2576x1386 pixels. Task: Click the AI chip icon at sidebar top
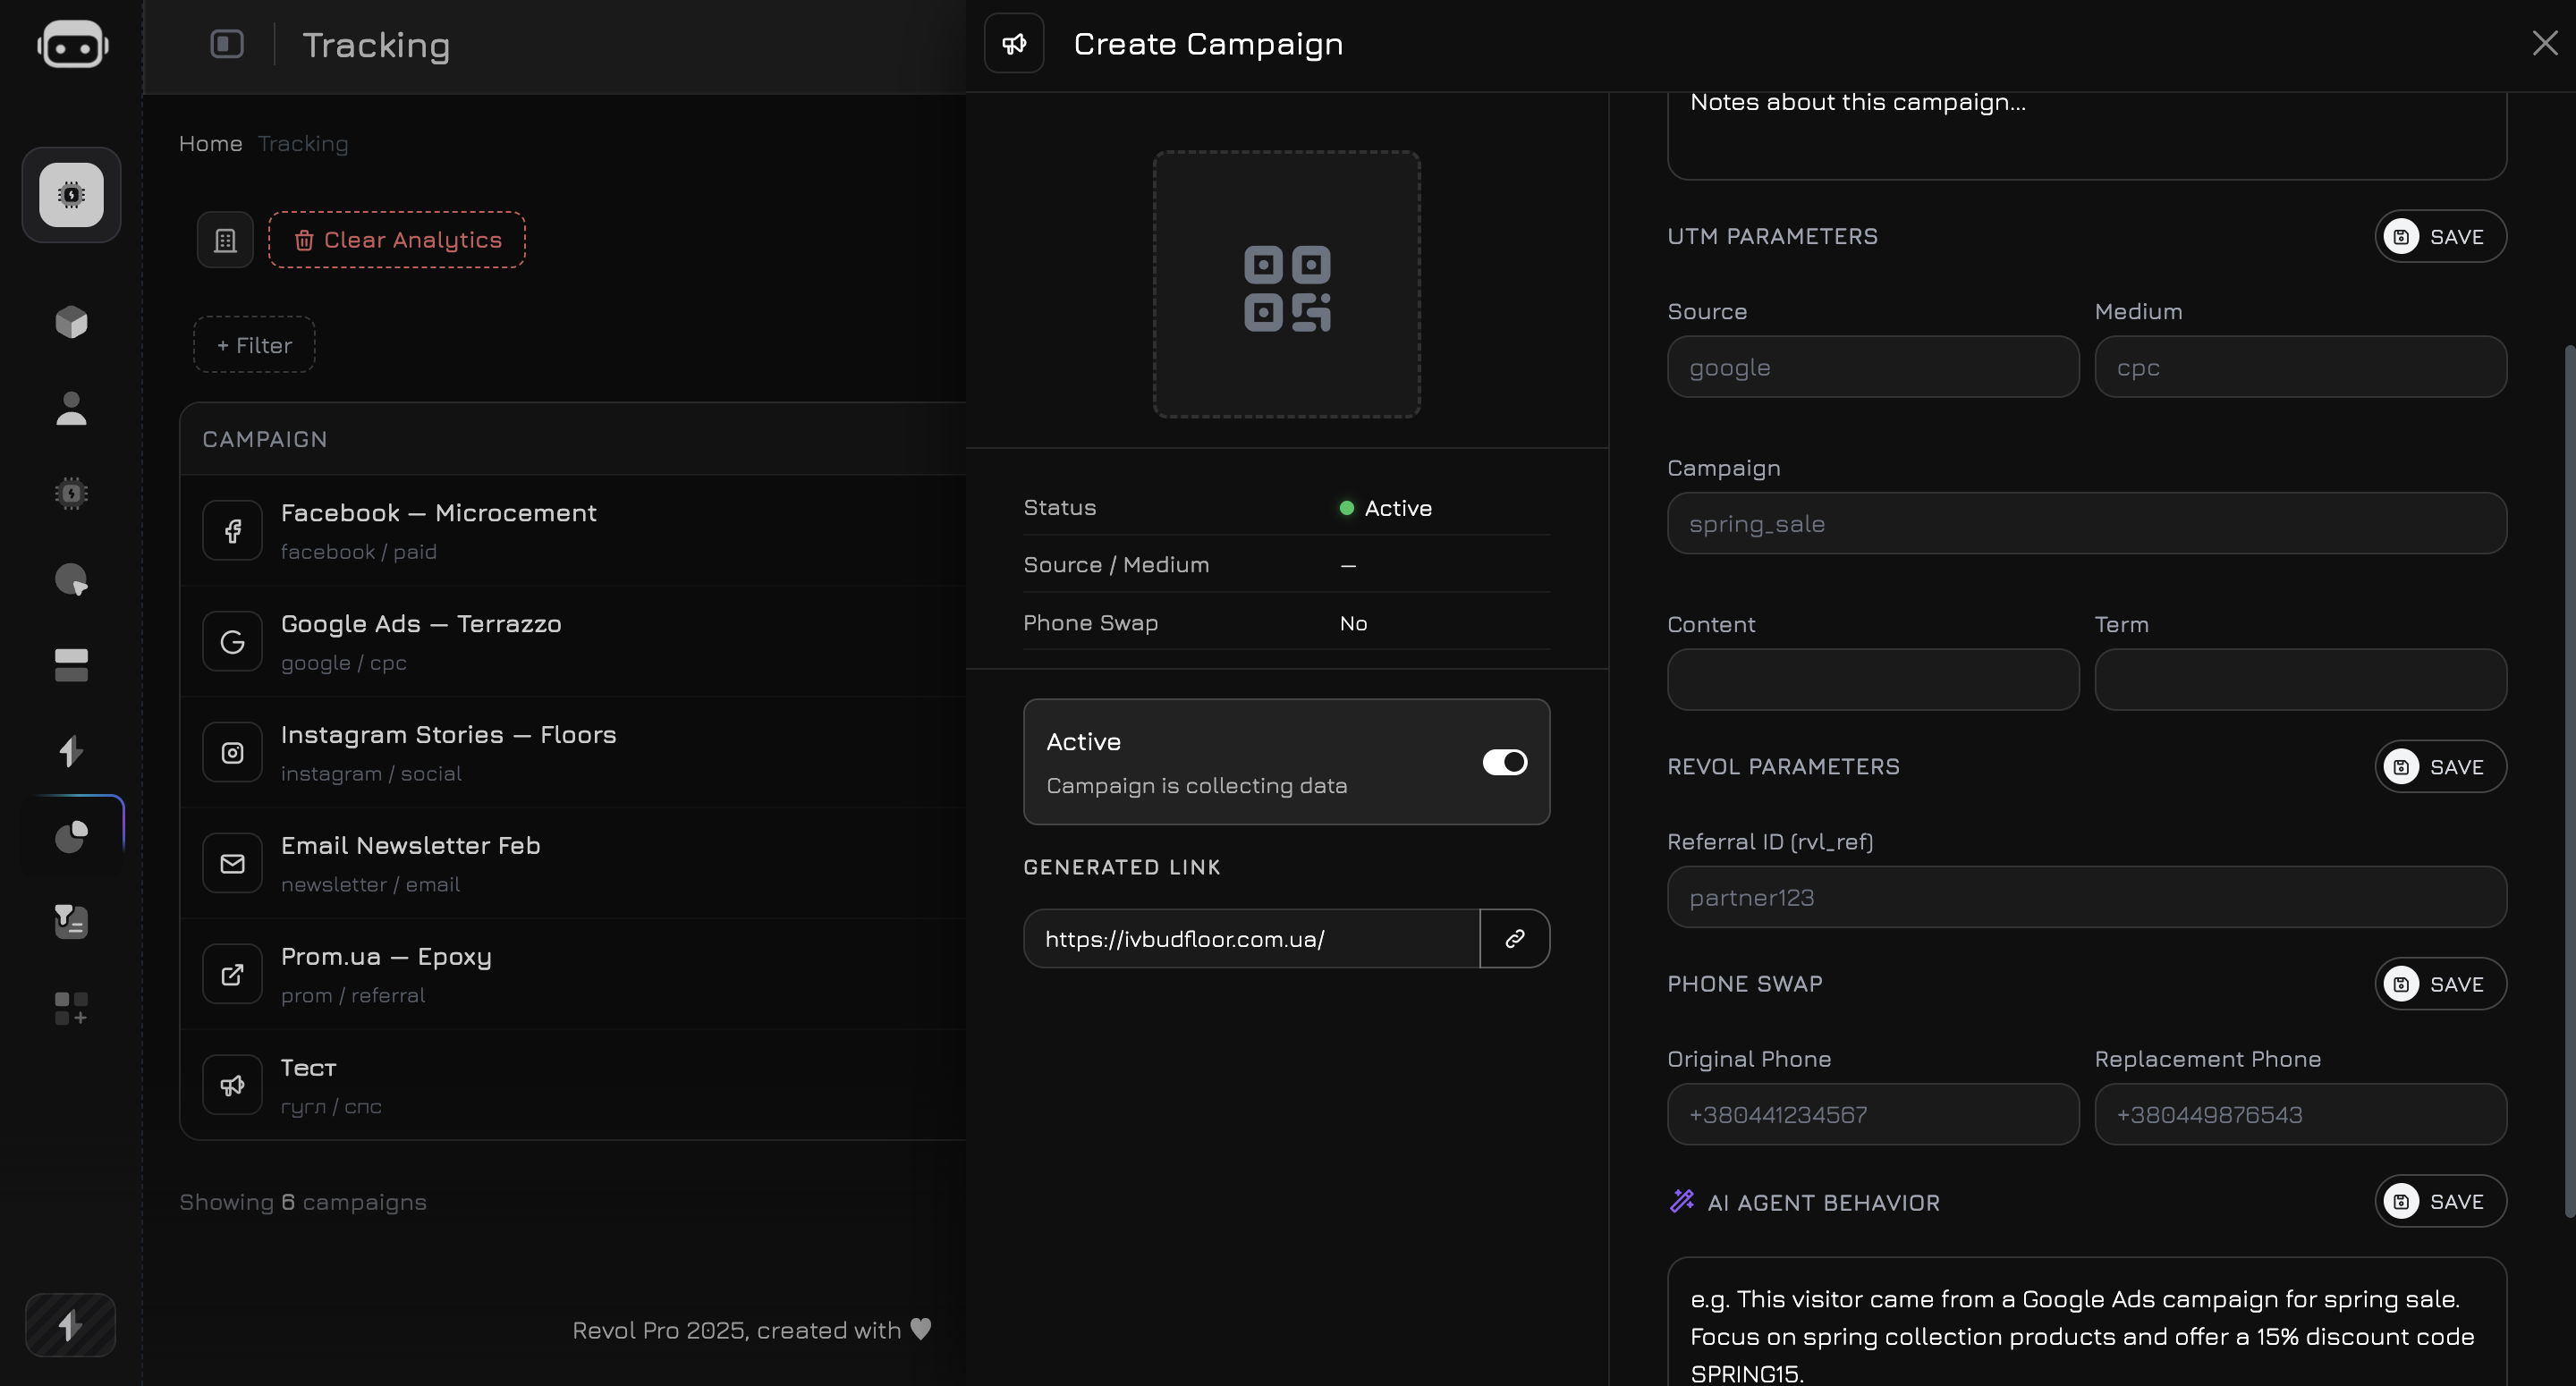[x=70, y=195]
